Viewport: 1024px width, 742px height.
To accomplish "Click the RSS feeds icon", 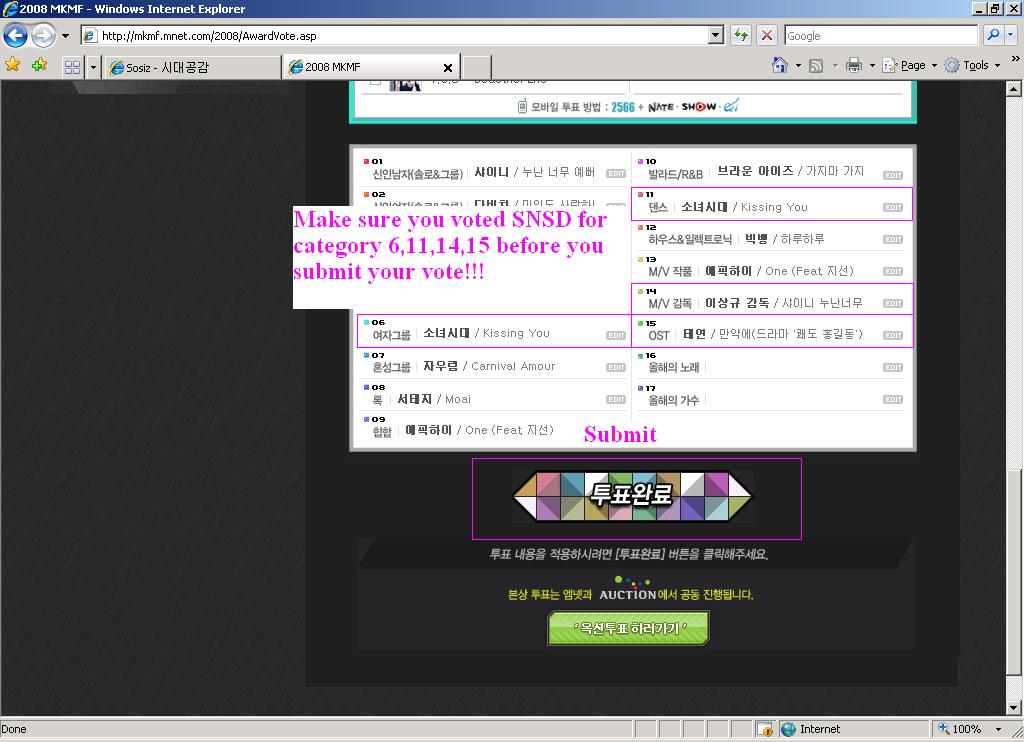I will [816, 66].
